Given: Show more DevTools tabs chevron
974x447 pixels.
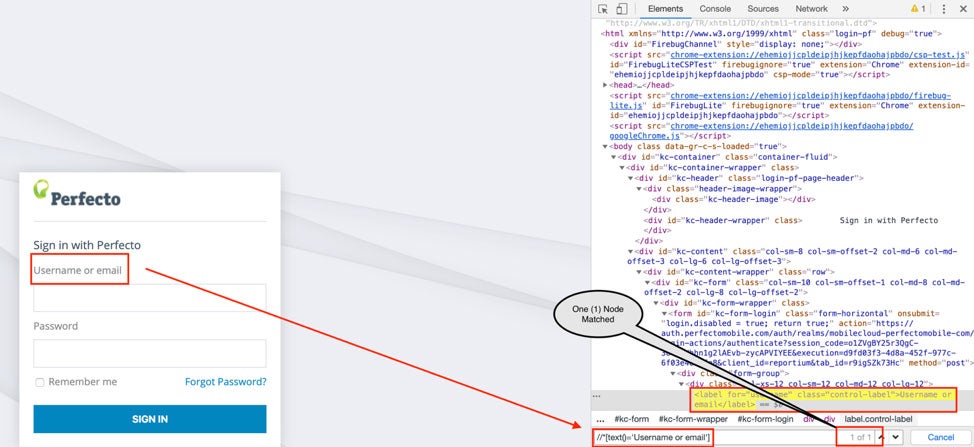Looking at the screenshot, I should pos(845,9).
